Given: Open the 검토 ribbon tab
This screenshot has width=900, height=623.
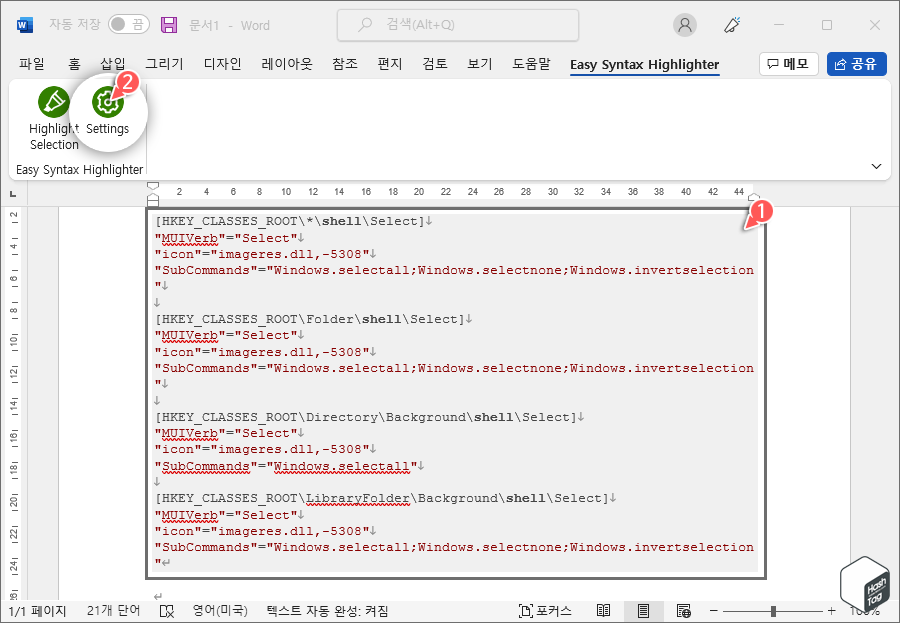Looking at the screenshot, I should point(435,64).
